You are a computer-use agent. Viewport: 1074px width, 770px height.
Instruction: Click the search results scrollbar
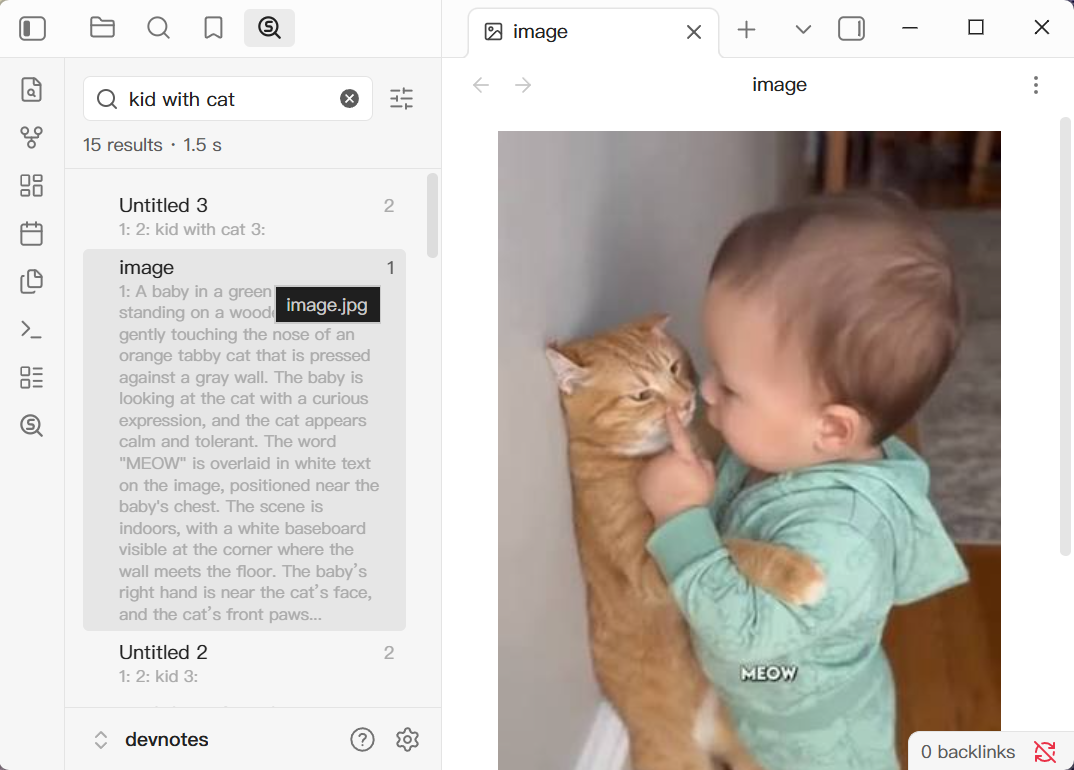point(432,215)
